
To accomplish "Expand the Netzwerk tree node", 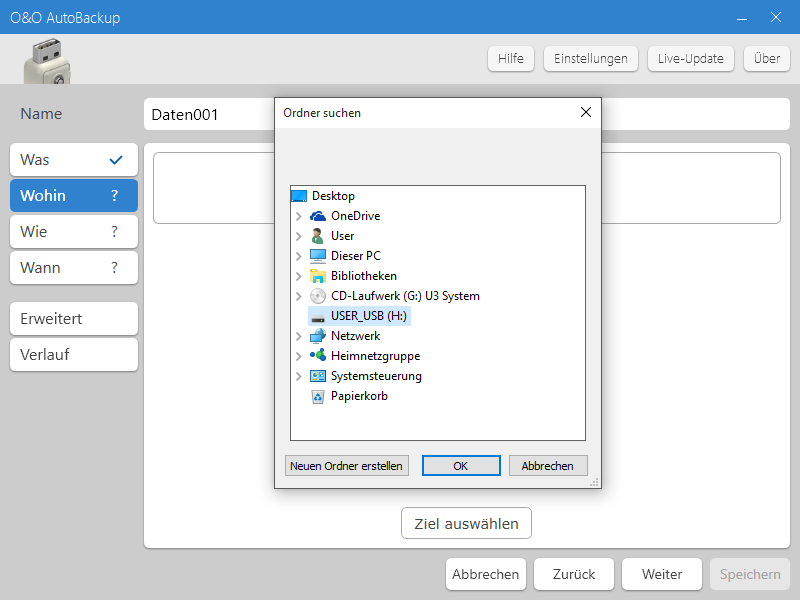I will click(299, 336).
